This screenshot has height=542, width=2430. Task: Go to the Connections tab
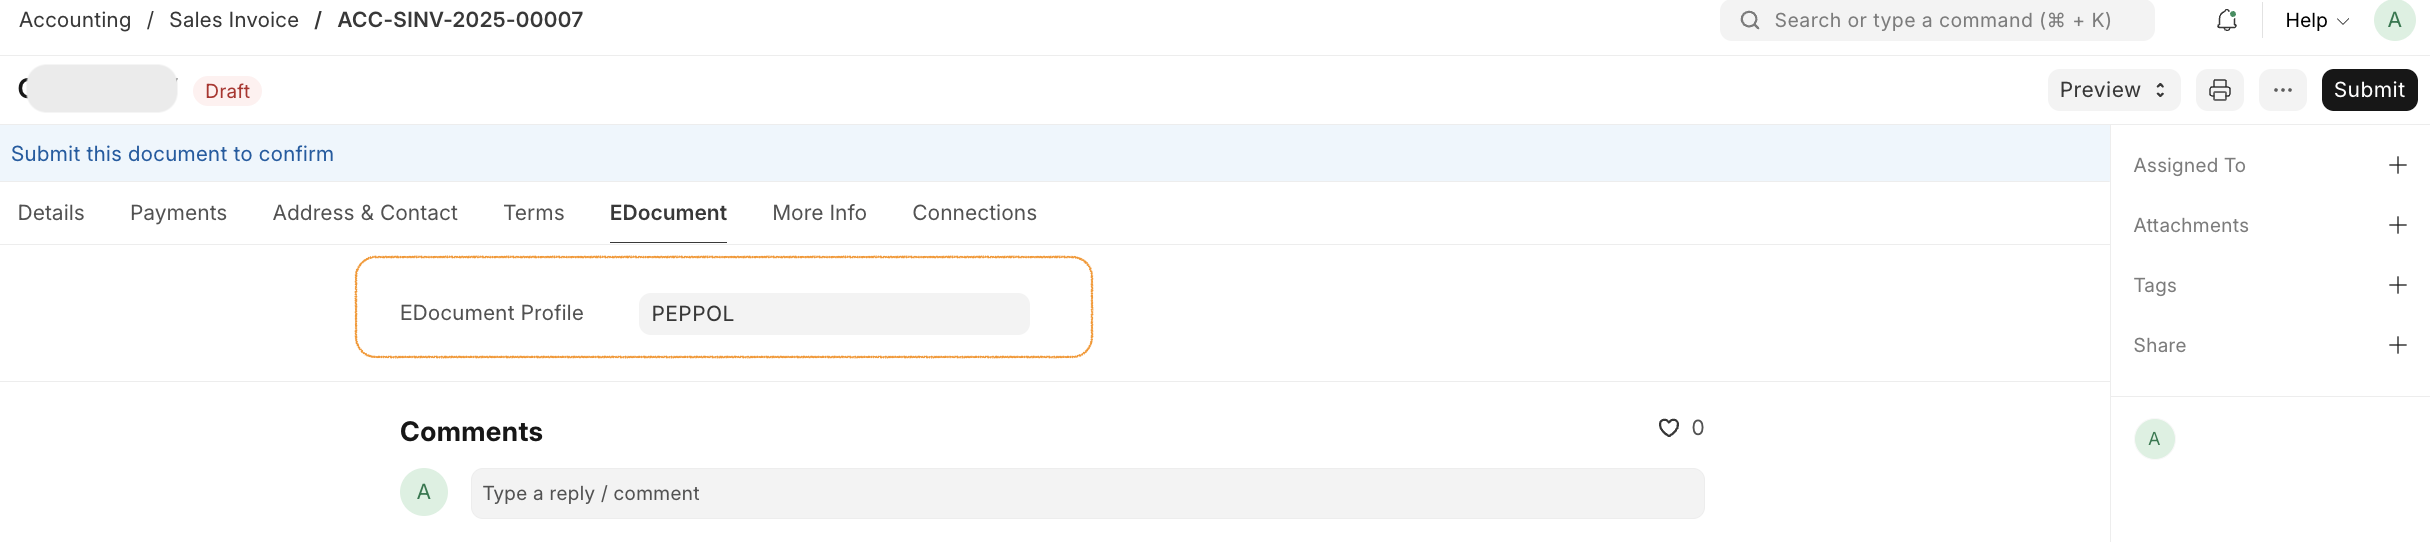tap(974, 213)
